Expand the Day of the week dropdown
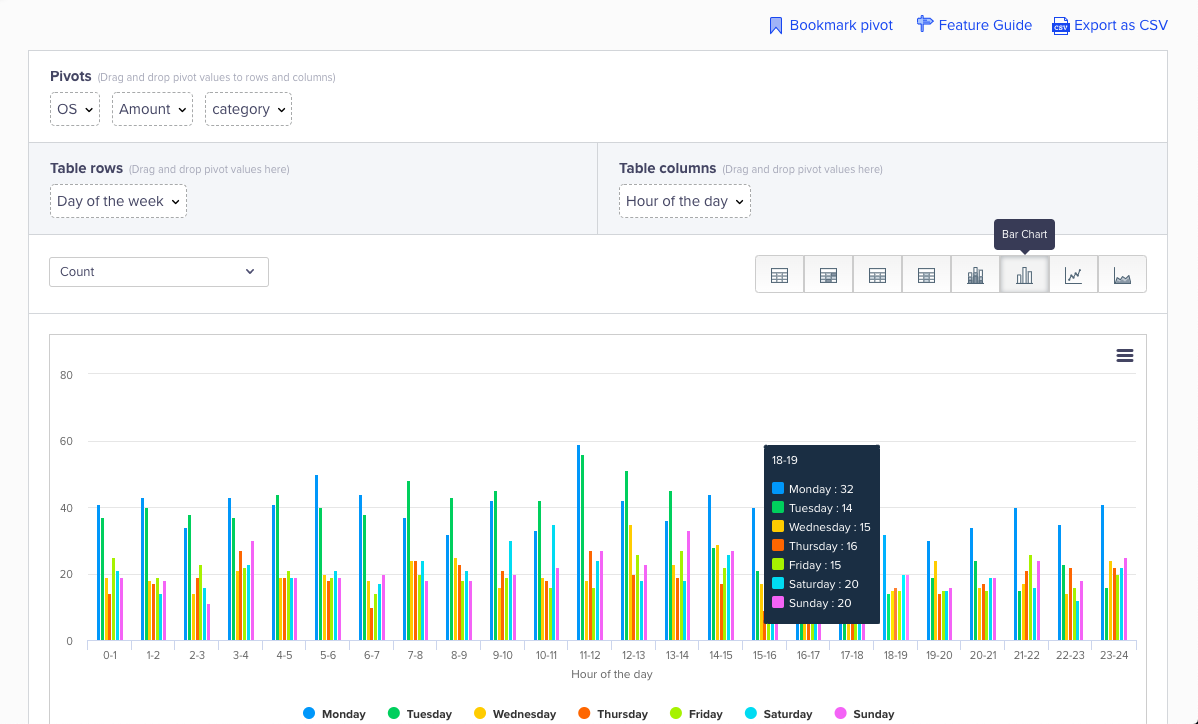Screen dimensions: 1198x724 118,201
